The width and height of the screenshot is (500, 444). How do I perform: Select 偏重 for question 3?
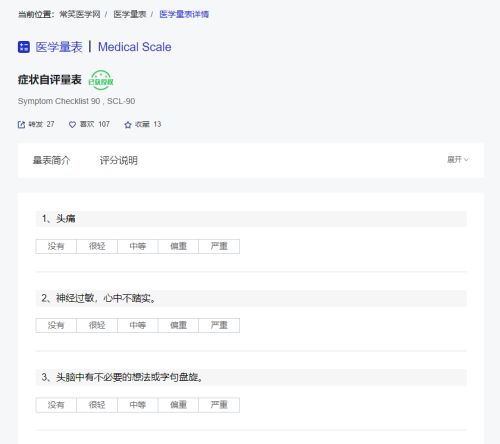click(178, 405)
